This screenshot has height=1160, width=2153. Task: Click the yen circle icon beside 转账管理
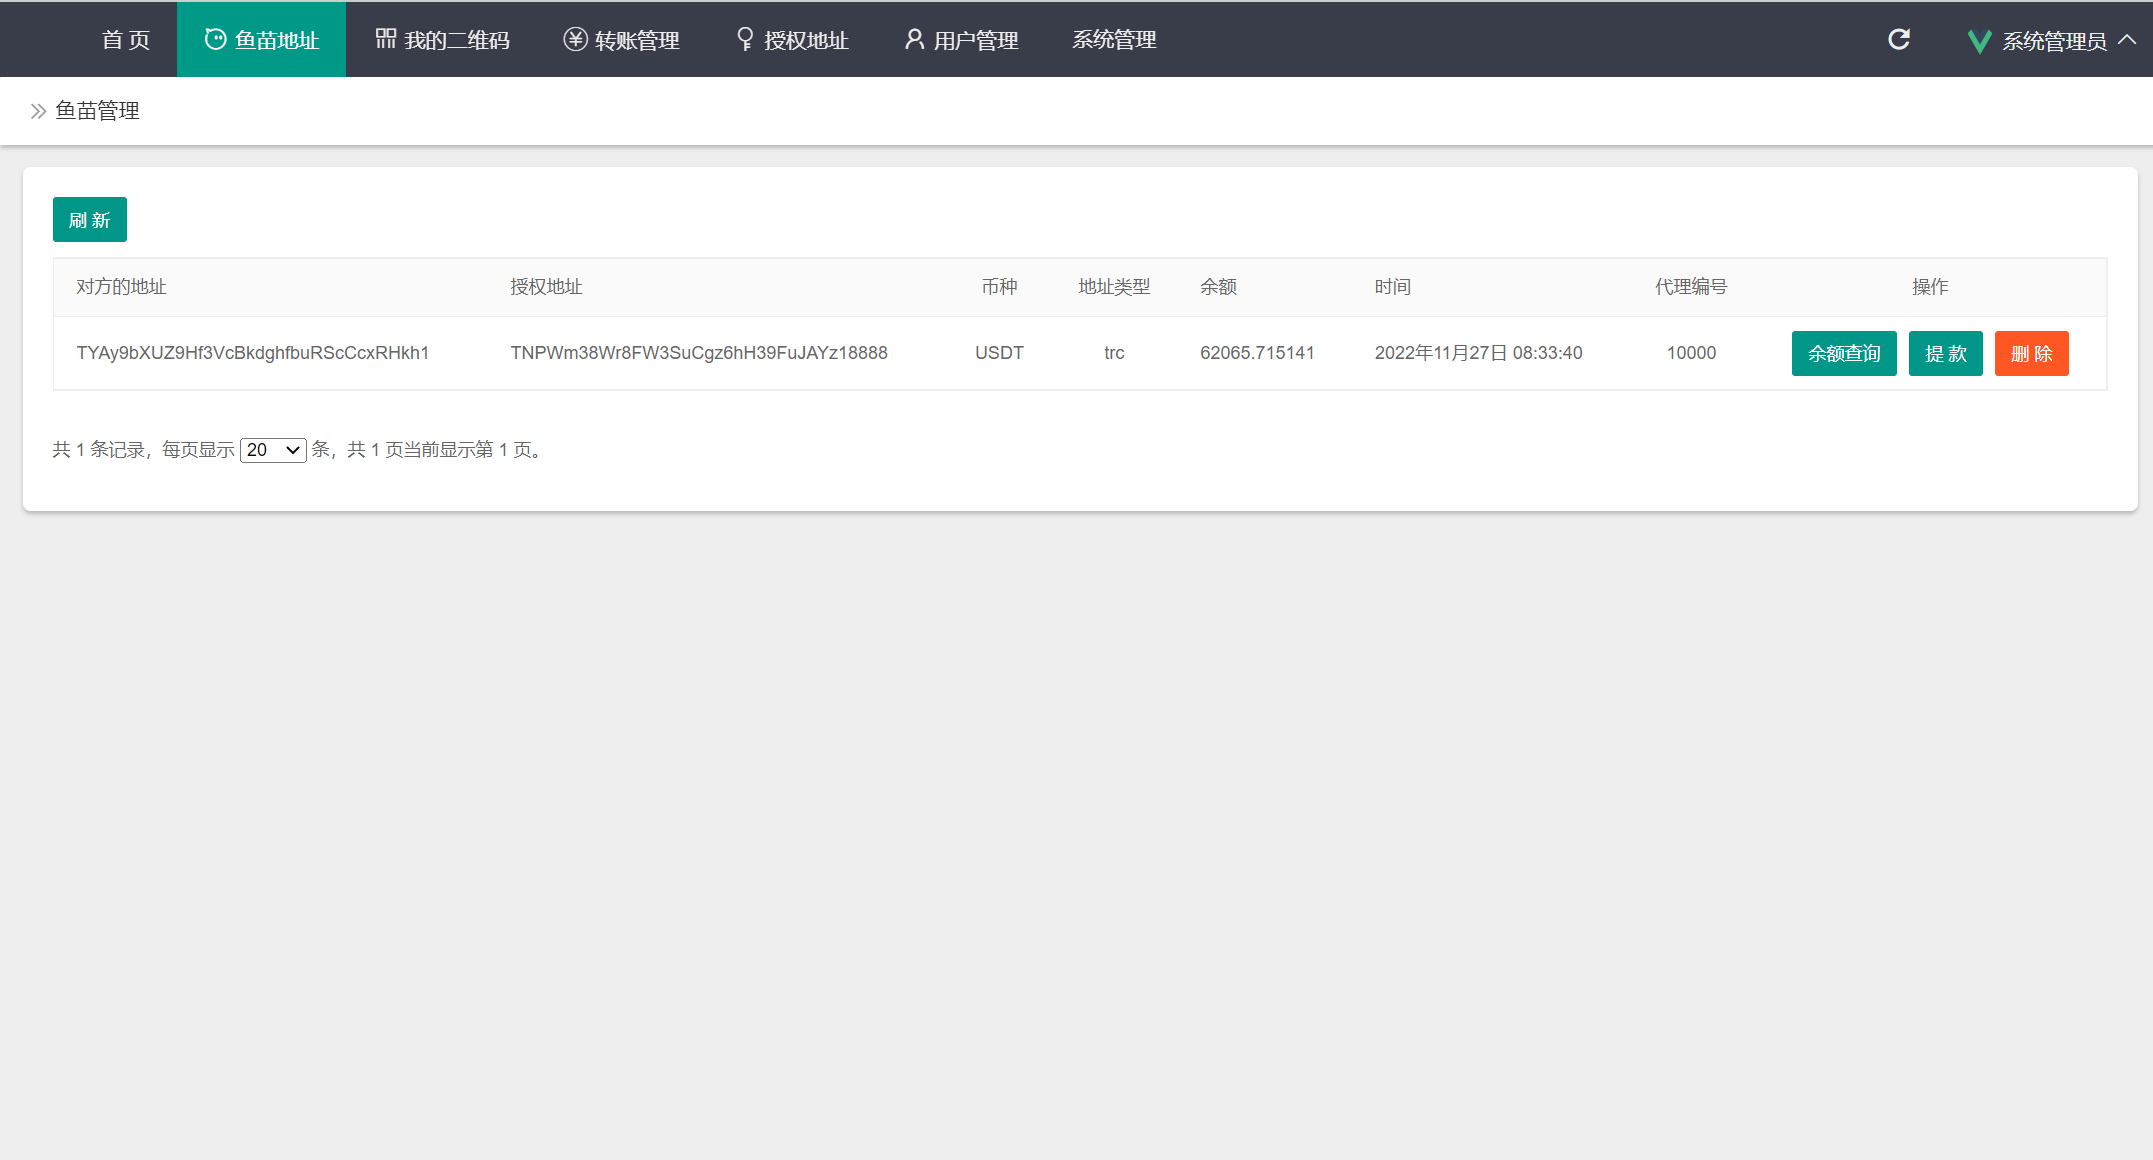[575, 39]
